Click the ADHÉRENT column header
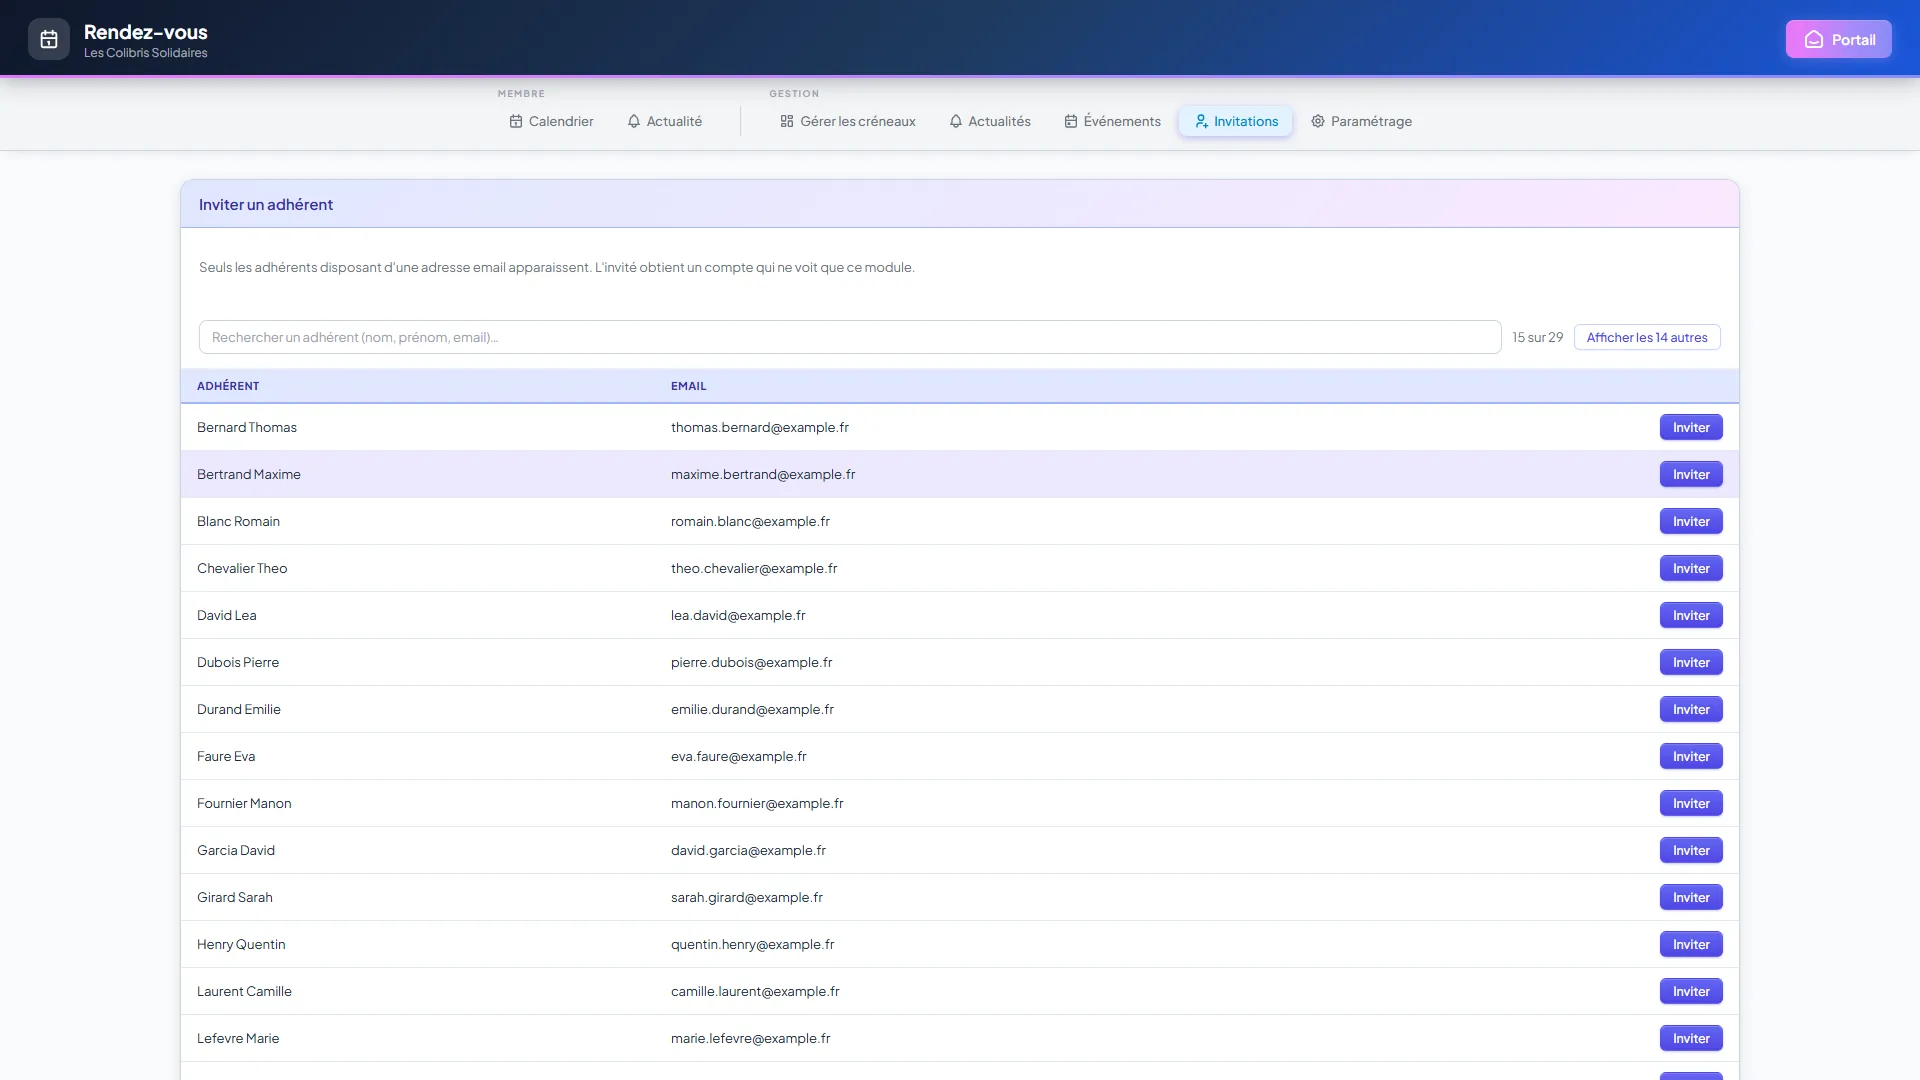Screen dimensions: 1920x1080 pos(228,386)
